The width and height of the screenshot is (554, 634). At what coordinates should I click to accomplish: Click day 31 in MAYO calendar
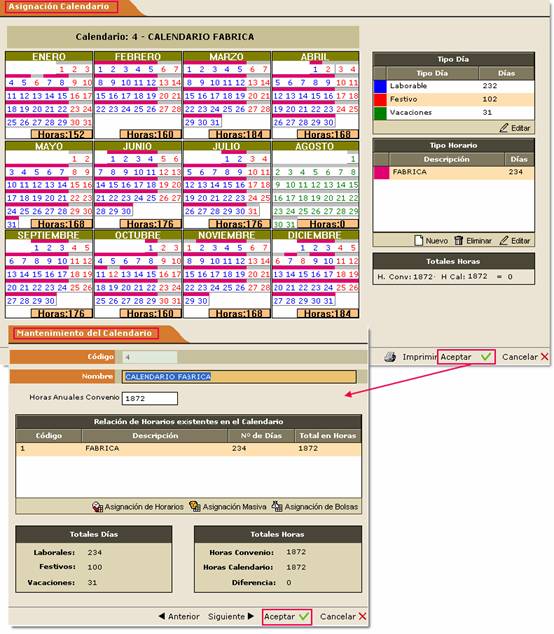(x=12, y=224)
